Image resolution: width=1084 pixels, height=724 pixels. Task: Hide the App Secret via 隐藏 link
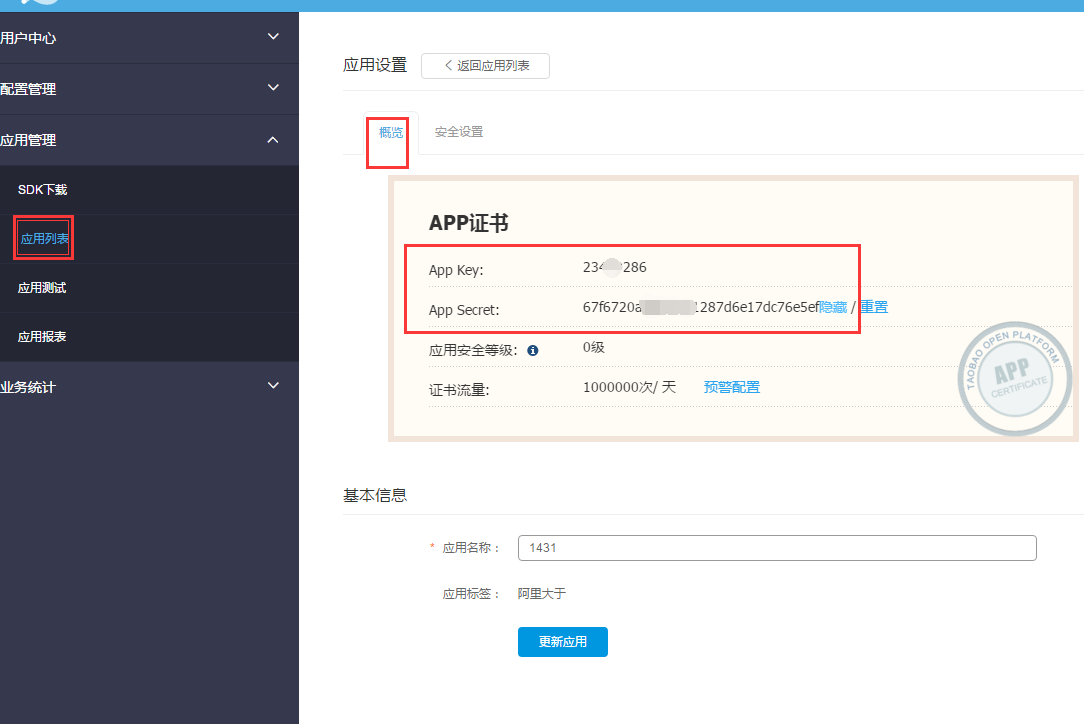coord(833,307)
